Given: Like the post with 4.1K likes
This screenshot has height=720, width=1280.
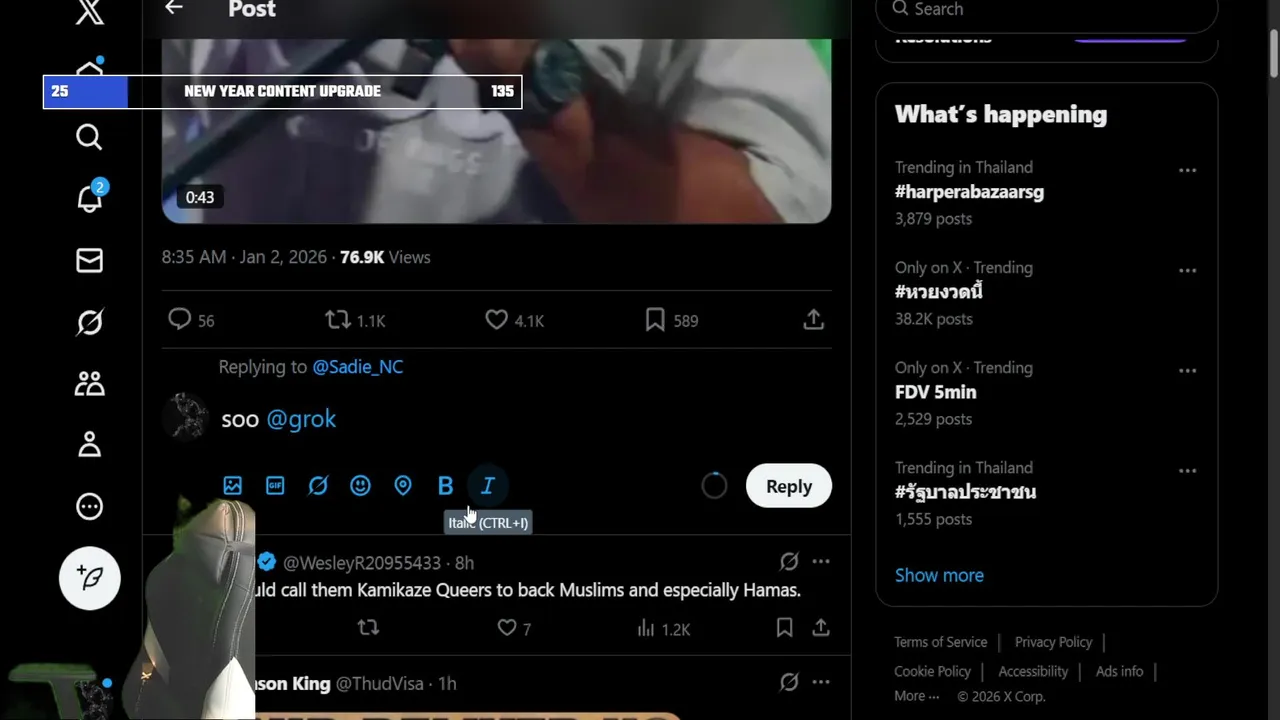Looking at the screenshot, I should point(497,320).
